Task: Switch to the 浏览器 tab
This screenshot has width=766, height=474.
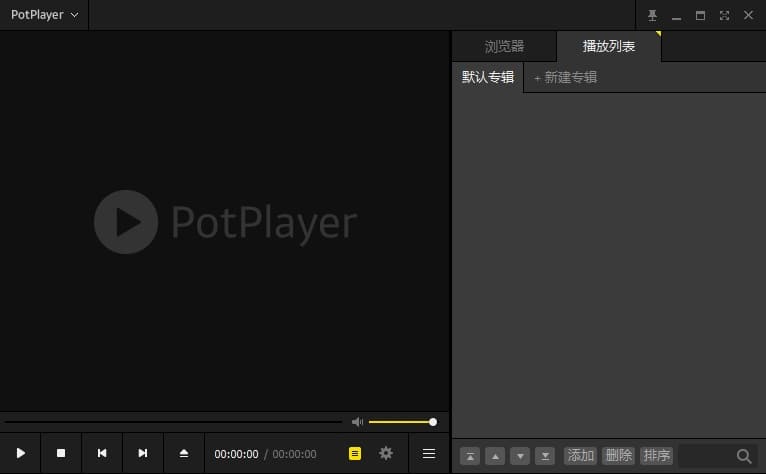Action: 504,46
